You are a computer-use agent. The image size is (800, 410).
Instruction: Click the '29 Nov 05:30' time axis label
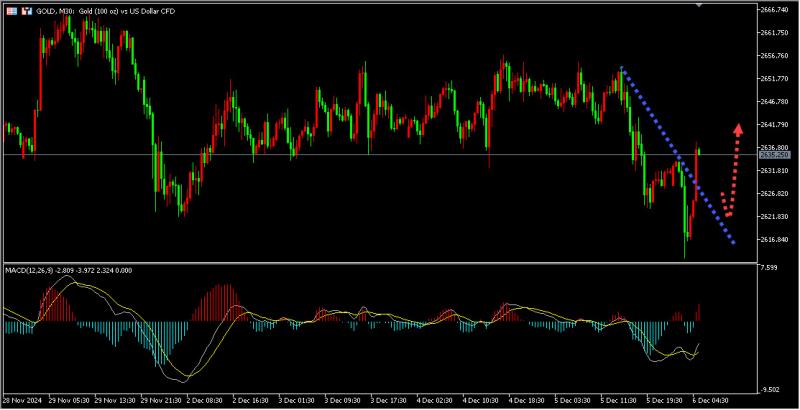[69, 401]
